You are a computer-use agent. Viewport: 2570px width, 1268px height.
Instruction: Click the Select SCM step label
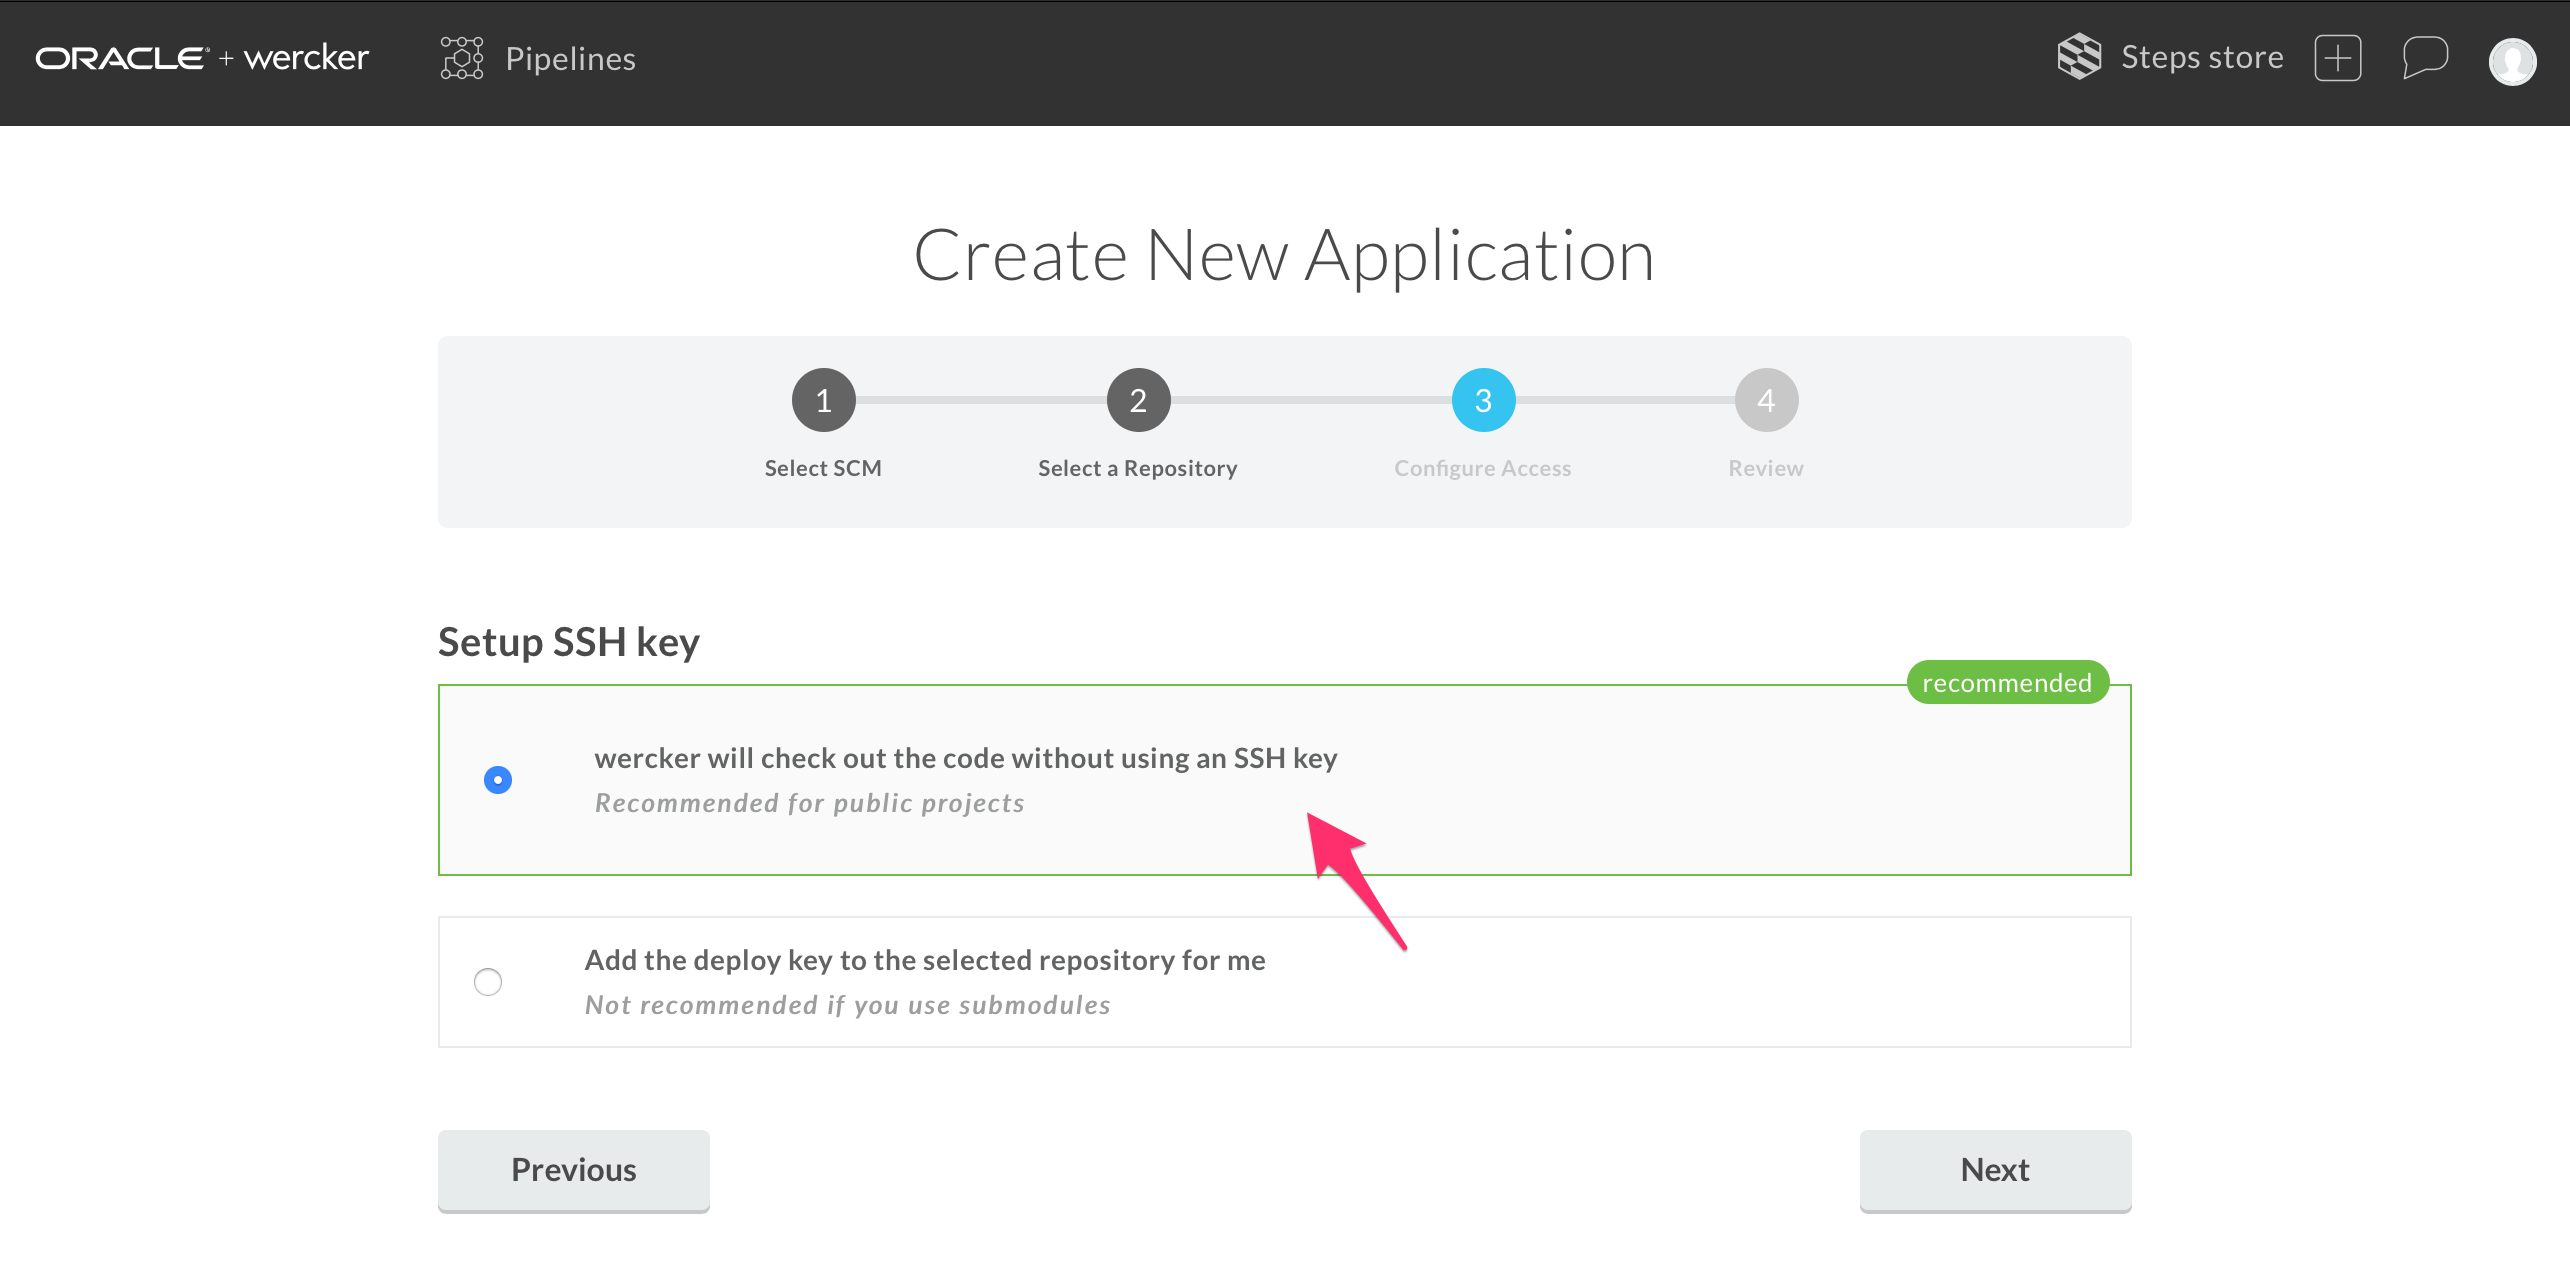pos(823,468)
